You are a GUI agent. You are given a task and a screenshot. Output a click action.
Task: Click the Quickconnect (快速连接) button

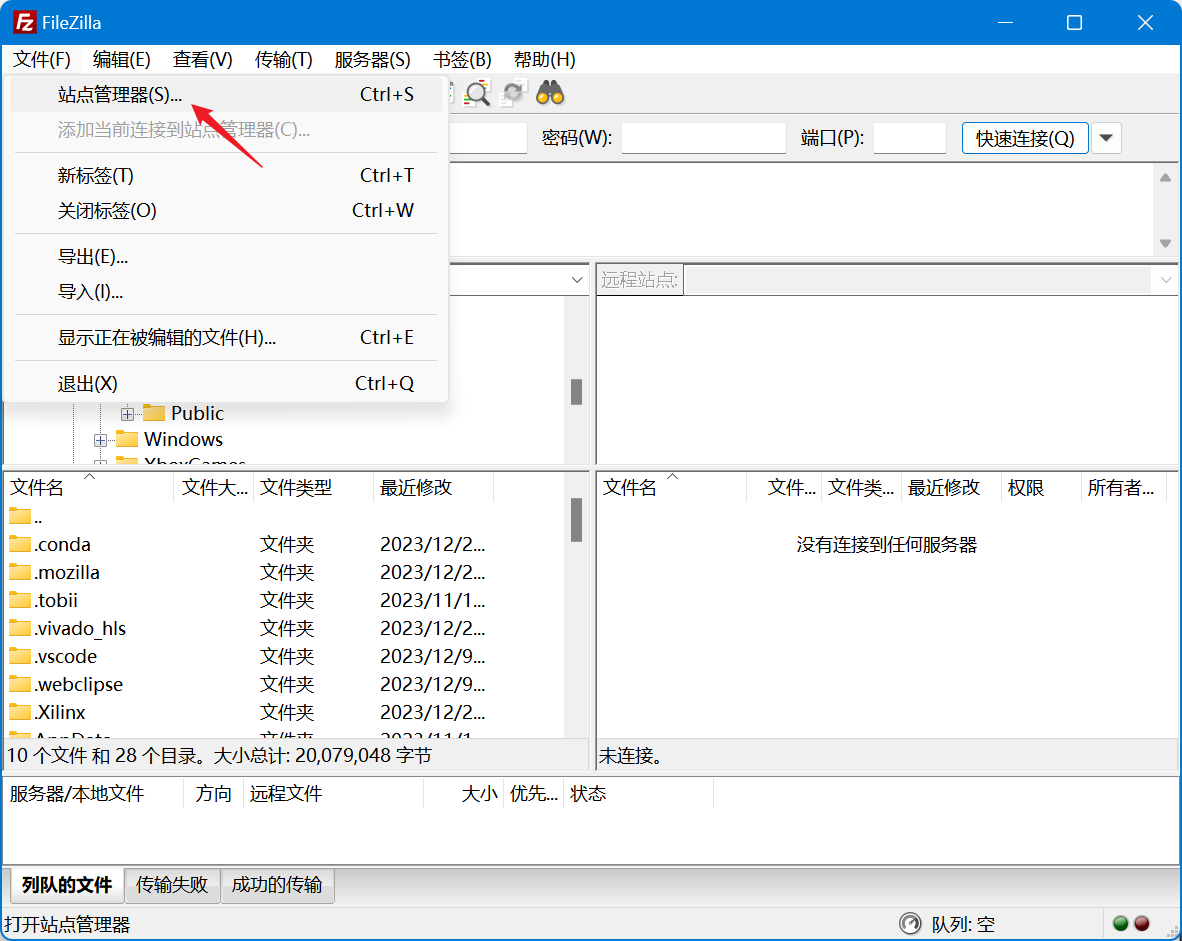pos(1024,138)
